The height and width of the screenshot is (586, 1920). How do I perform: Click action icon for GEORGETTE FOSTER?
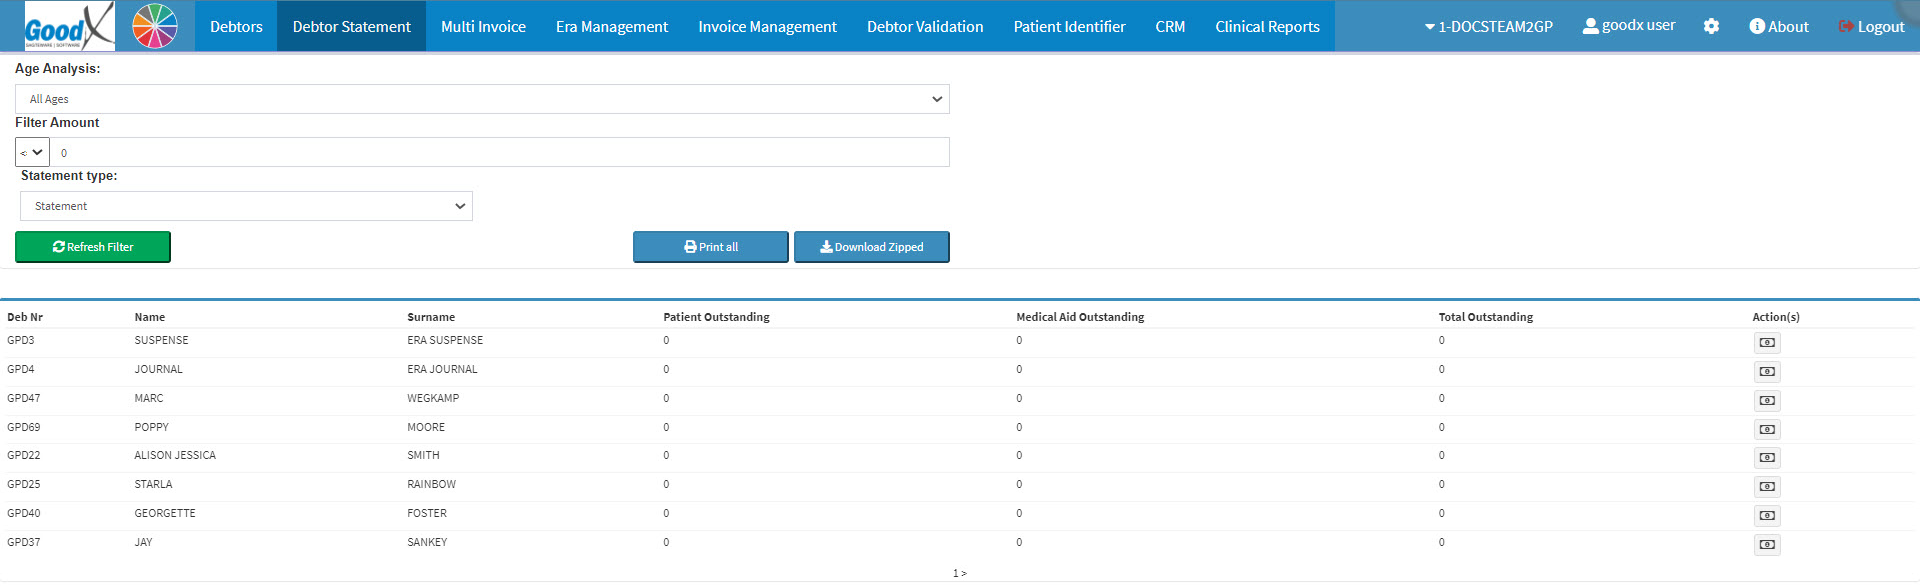(x=1767, y=516)
